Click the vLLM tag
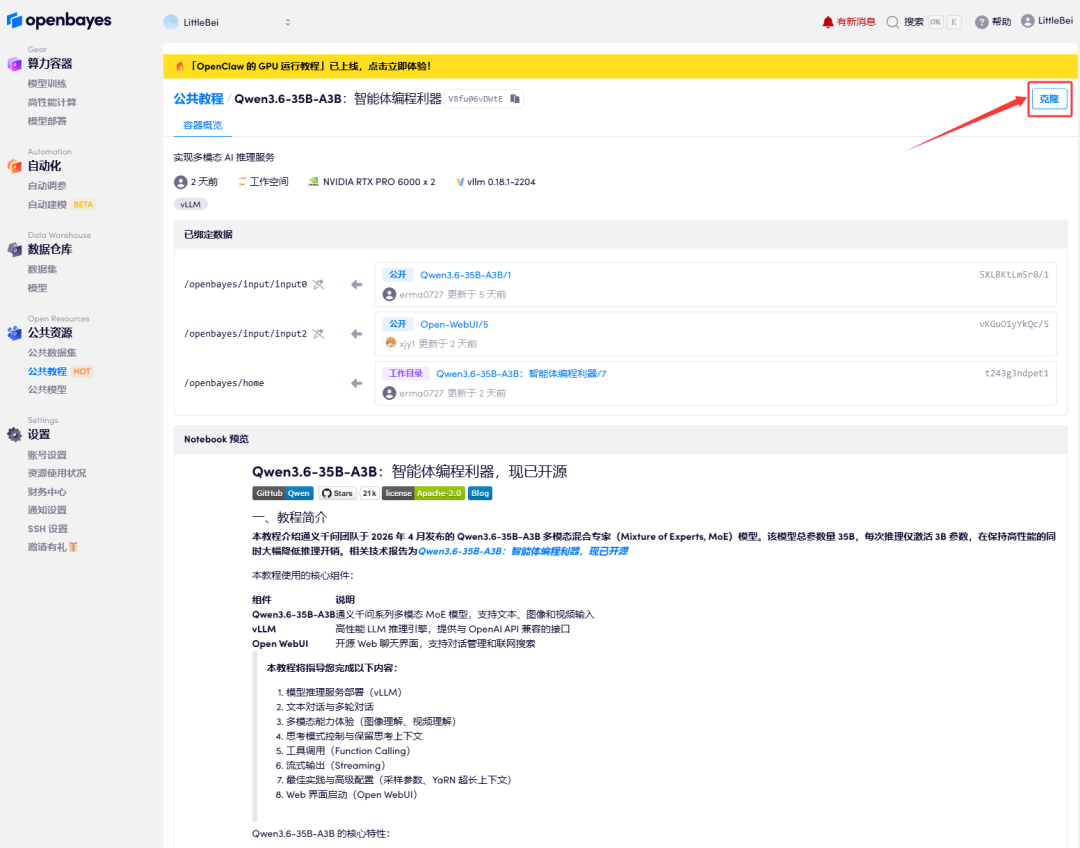1080x848 pixels. 190,204
